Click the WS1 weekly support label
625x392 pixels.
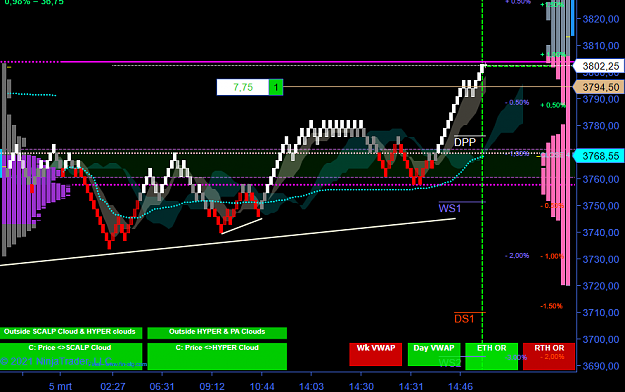450,208
